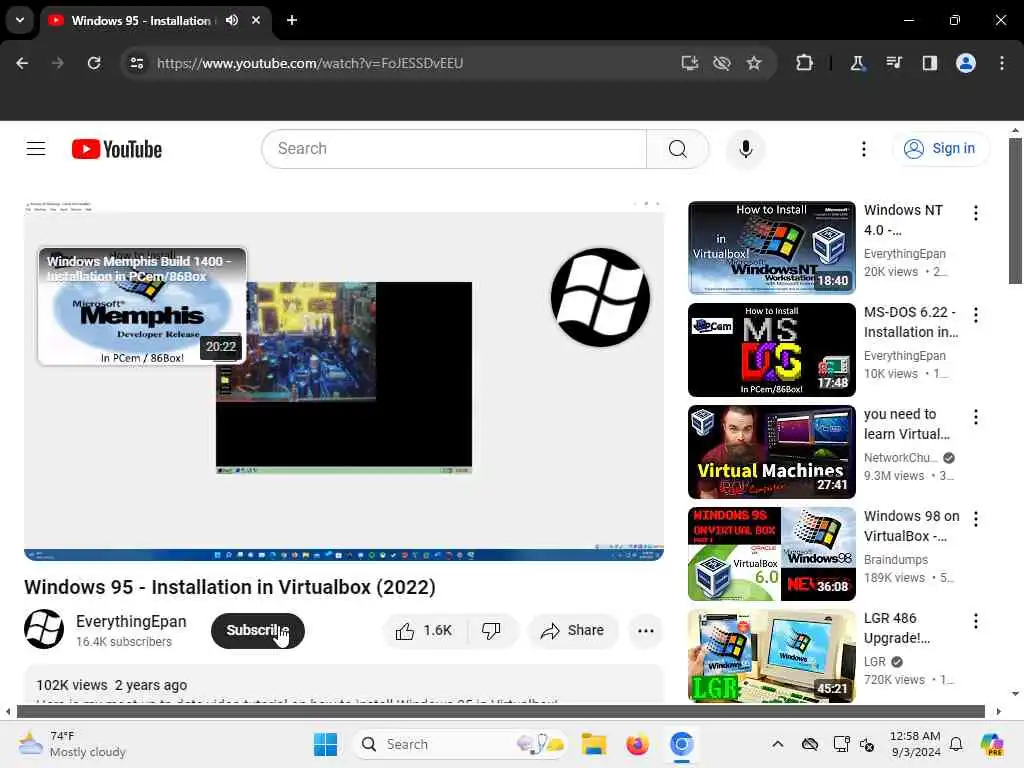Open the YouTube guide hamburger menu

pos(36,149)
